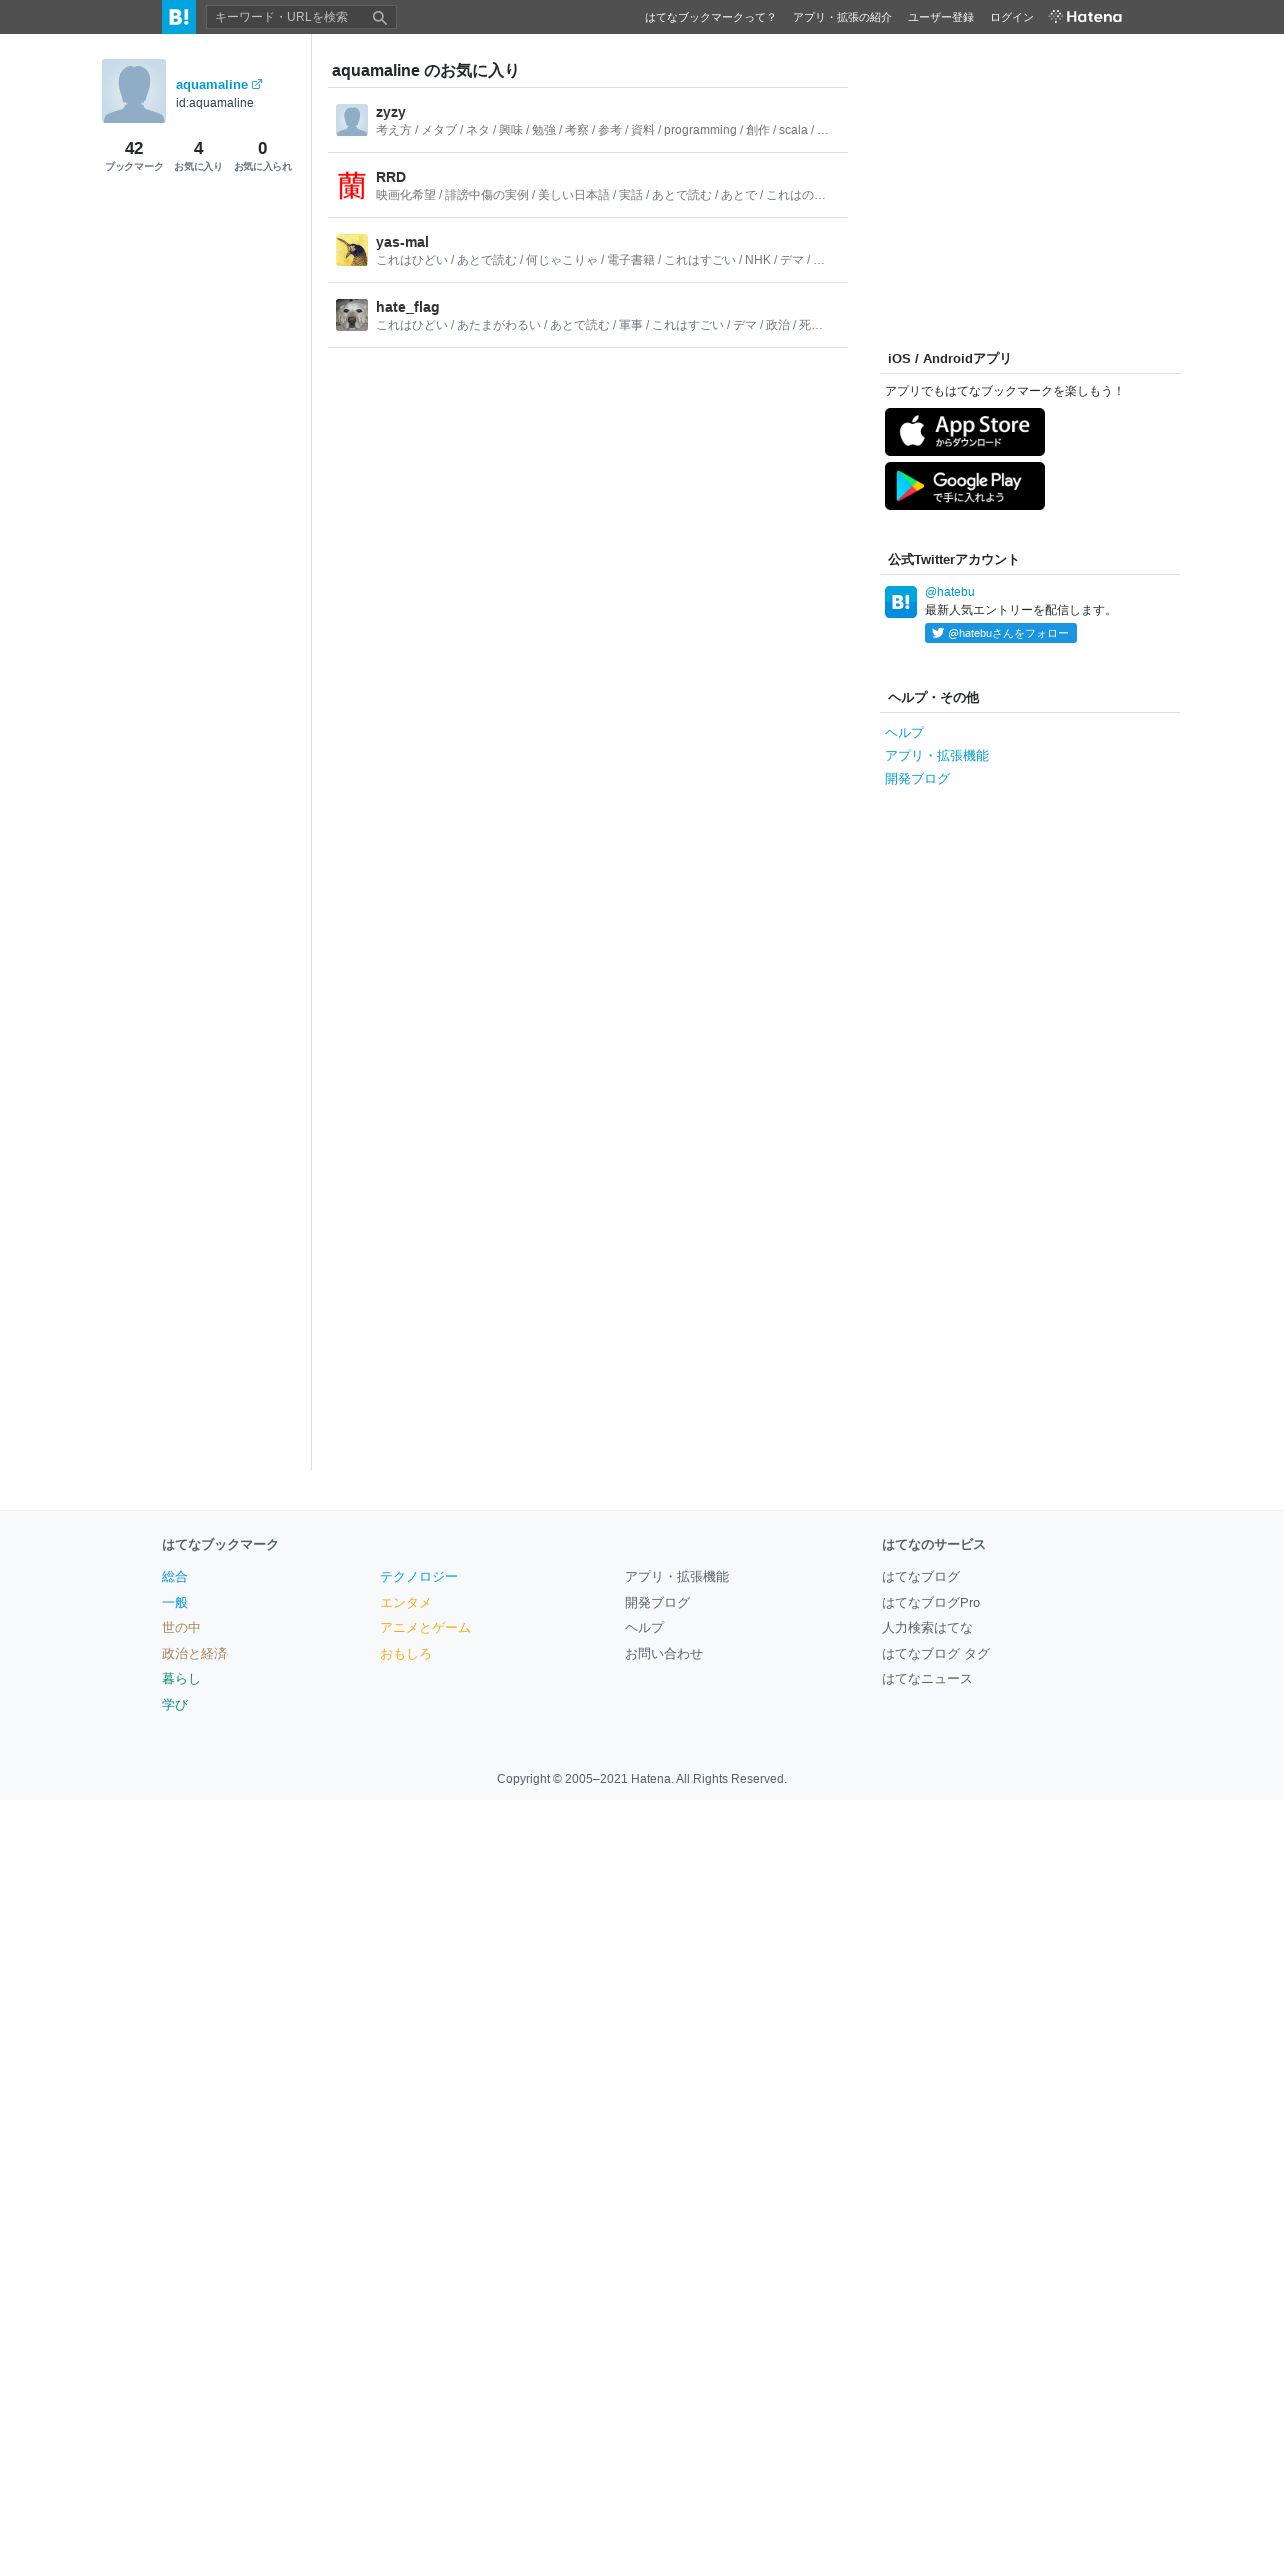Viewport: 1284px width, 2568px height.
Task: Go to エンタメ category in footer
Action: (x=406, y=1603)
